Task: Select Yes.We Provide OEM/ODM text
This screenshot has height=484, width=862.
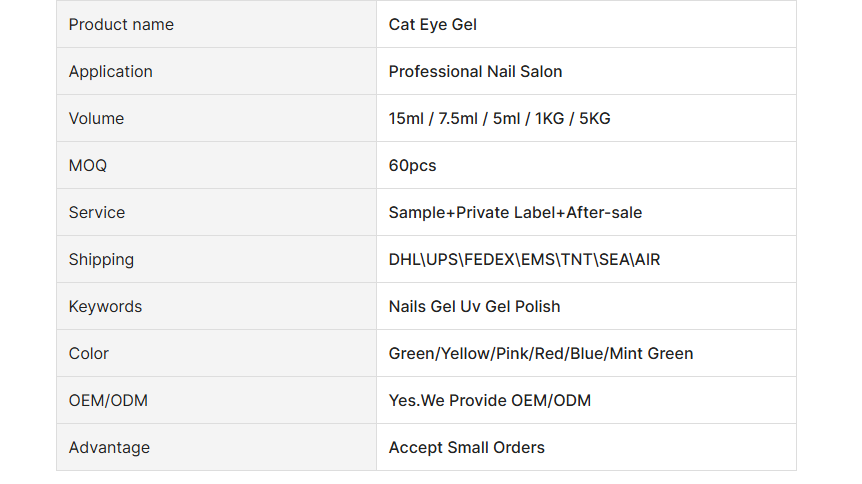Action: click(489, 400)
